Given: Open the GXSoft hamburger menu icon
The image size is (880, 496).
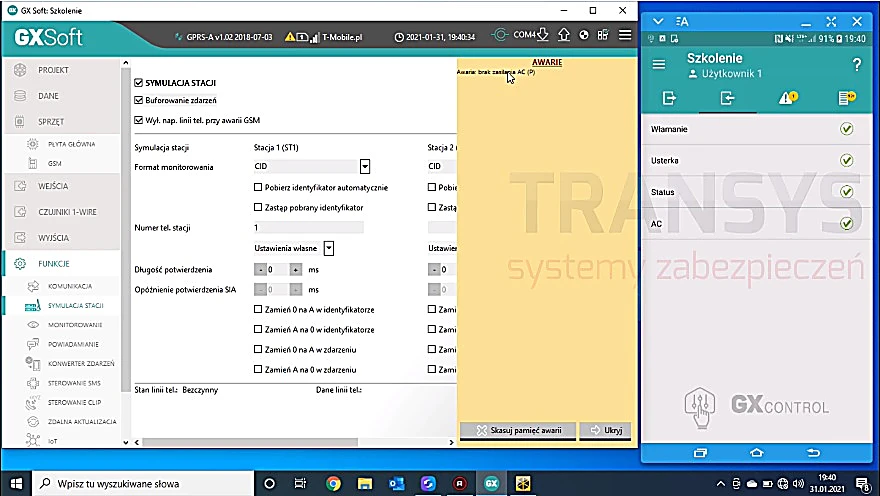Looking at the screenshot, I should pos(625,35).
